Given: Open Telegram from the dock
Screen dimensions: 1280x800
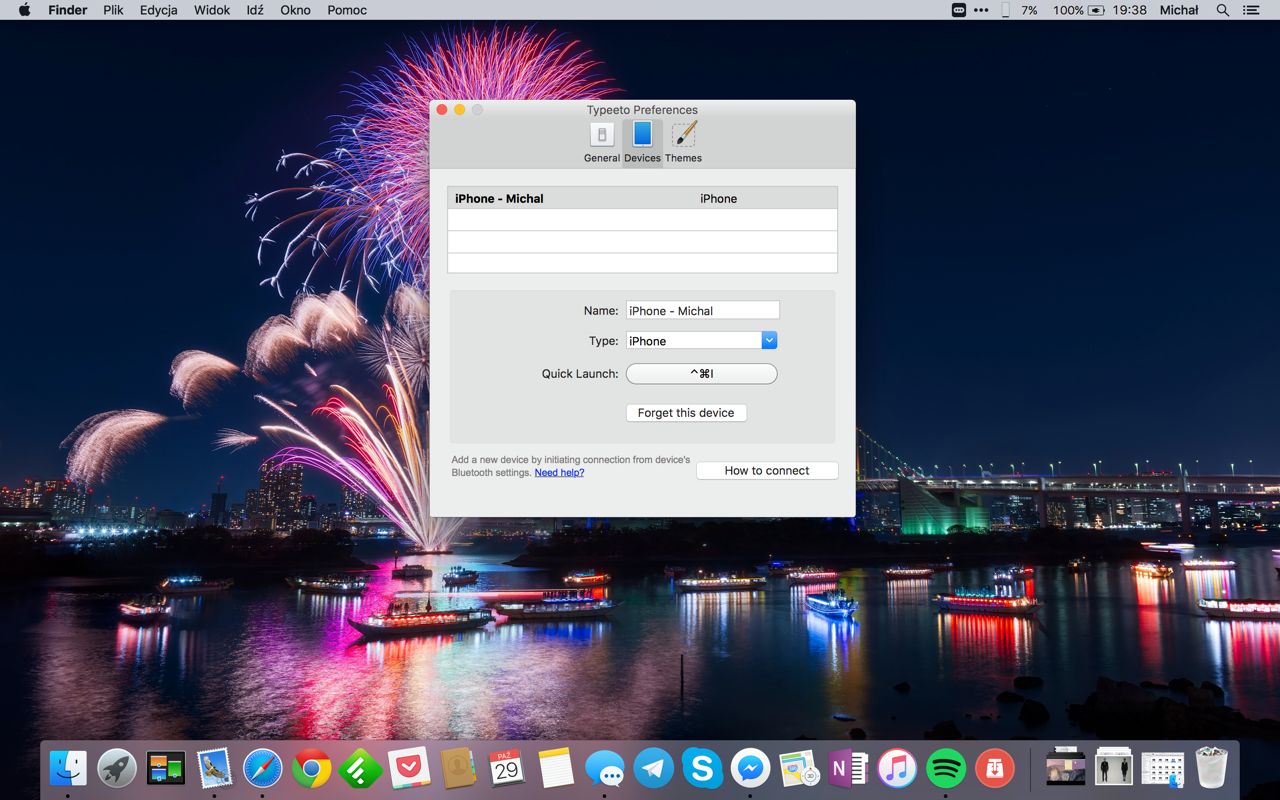Looking at the screenshot, I should tap(654, 769).
